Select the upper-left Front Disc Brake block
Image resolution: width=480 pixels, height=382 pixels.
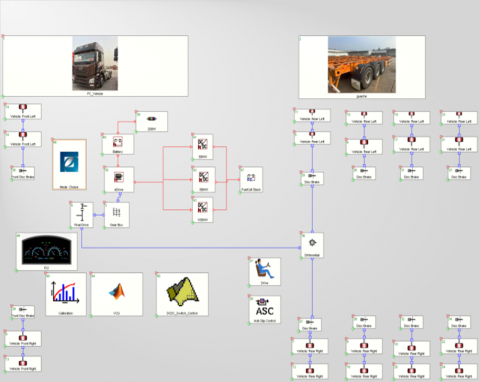[x=23, y=173]
